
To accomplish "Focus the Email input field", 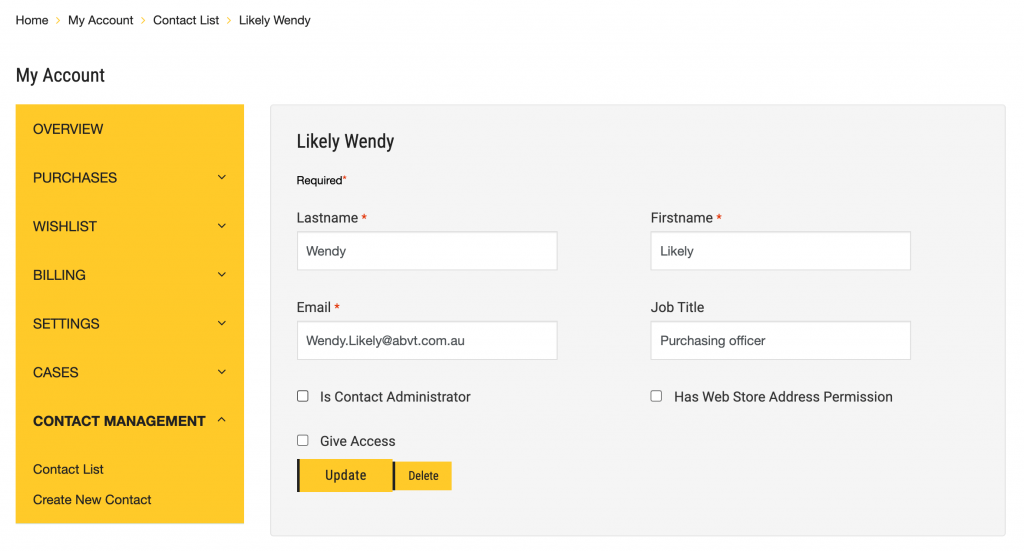I will (427, 341).
